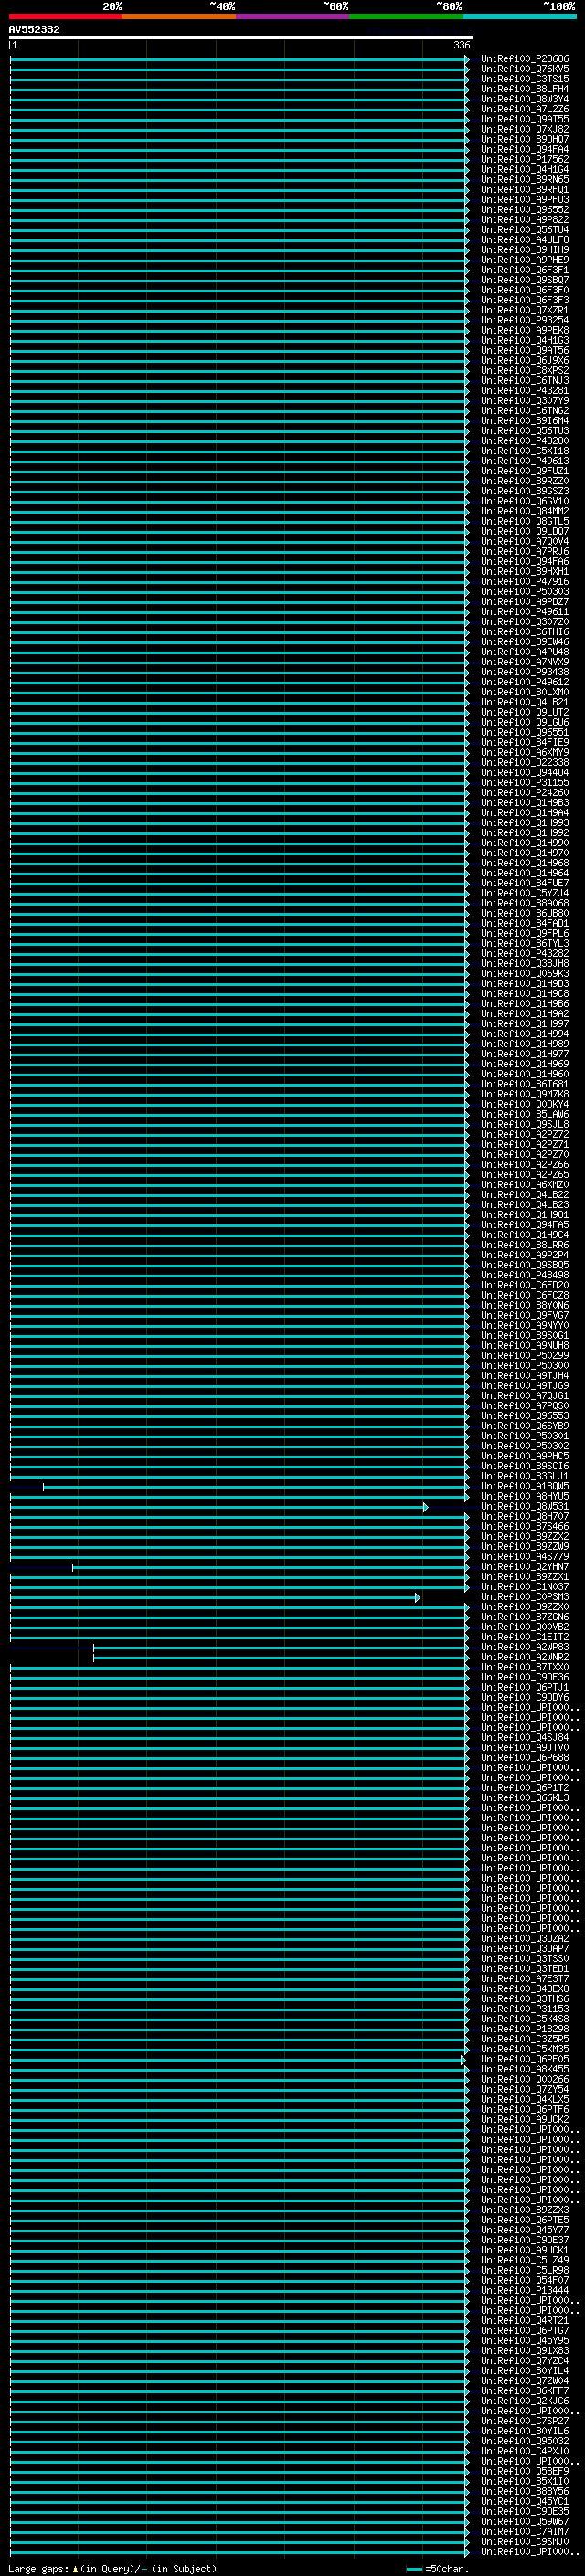
Task: Open hit UniRef100_Q8W531
Action: pyautogui.click(x=525, y=1506)
